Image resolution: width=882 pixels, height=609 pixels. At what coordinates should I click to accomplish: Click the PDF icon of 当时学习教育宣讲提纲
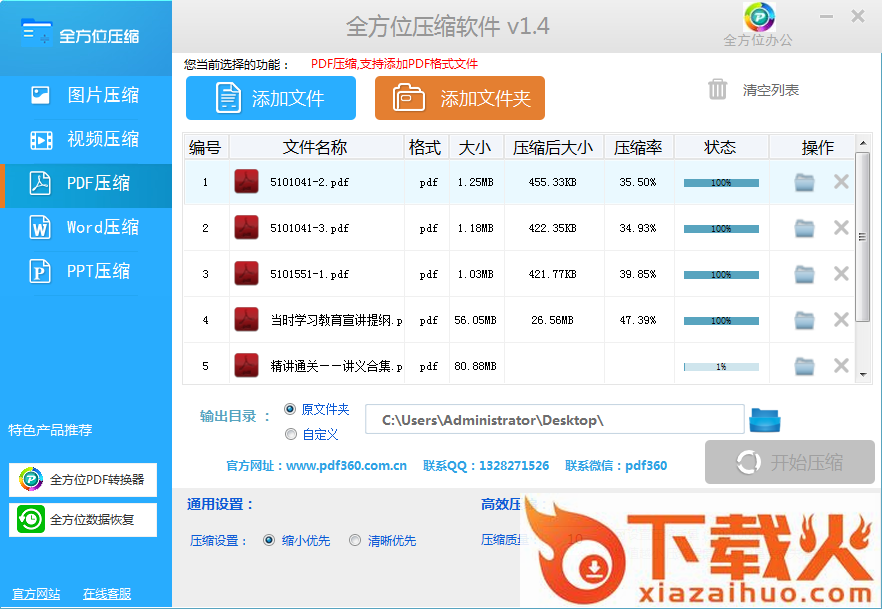(x=246, y=320)
